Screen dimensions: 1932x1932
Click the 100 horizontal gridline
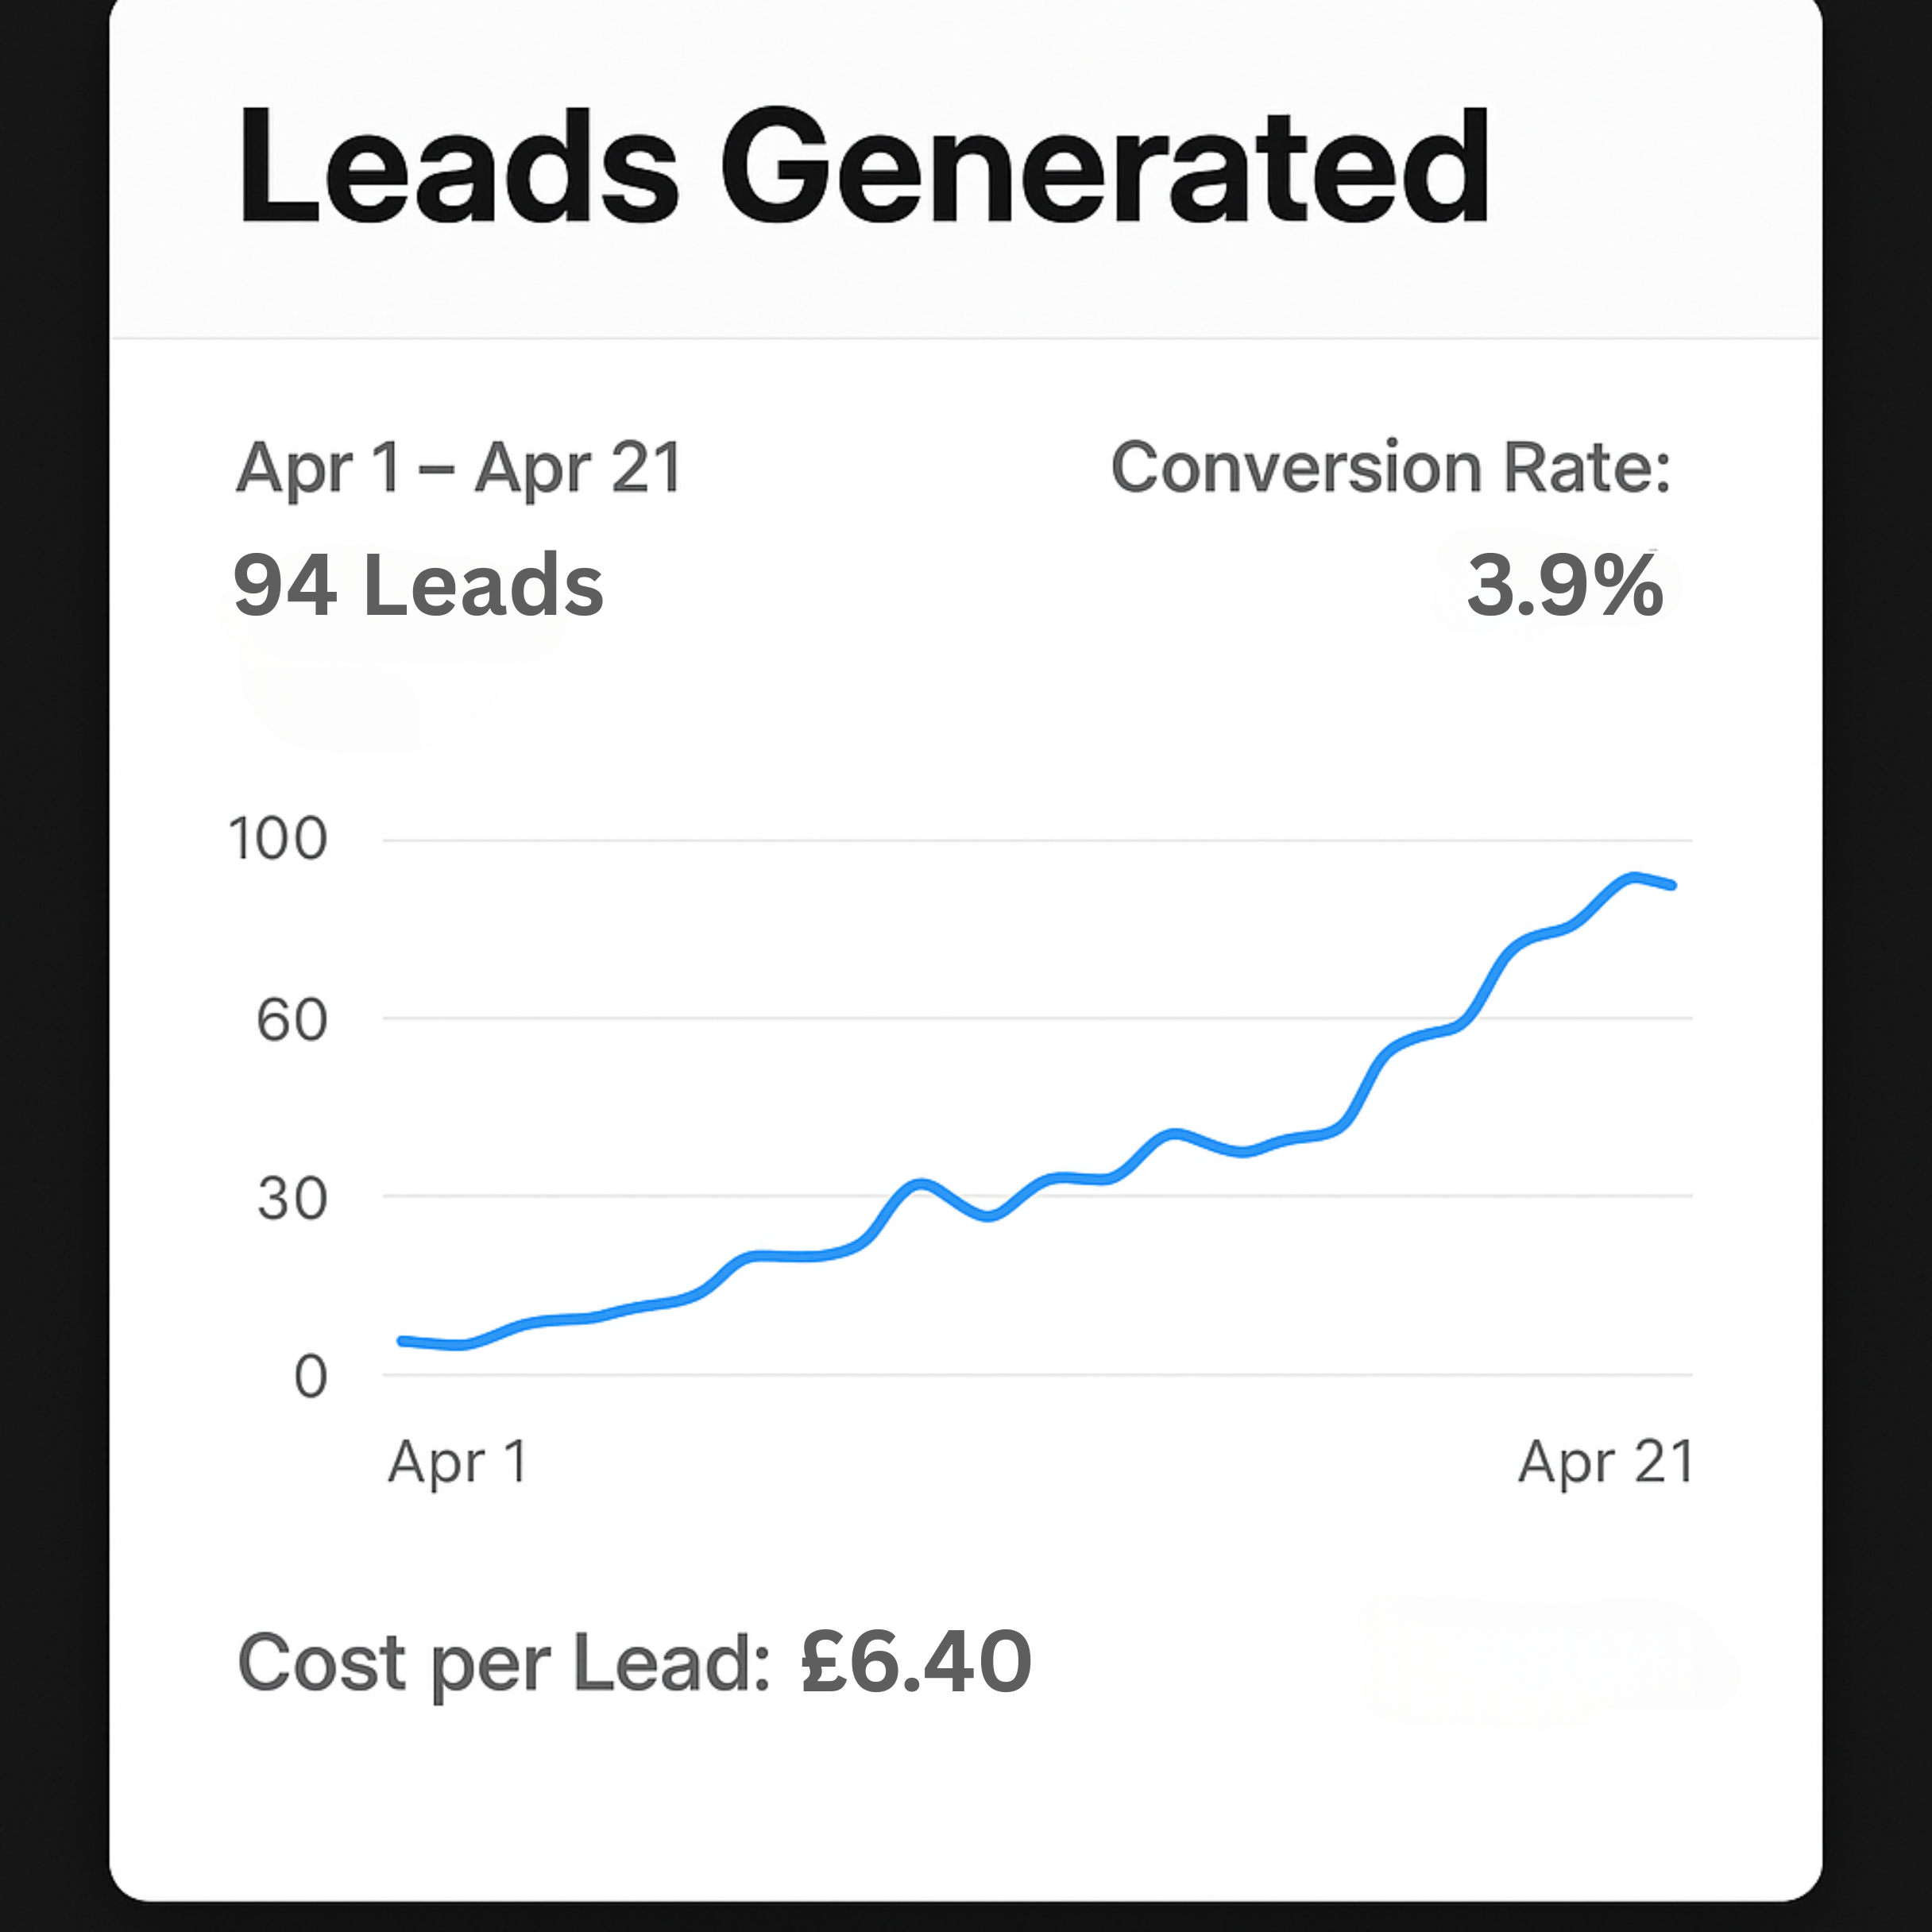point(1000,841)
